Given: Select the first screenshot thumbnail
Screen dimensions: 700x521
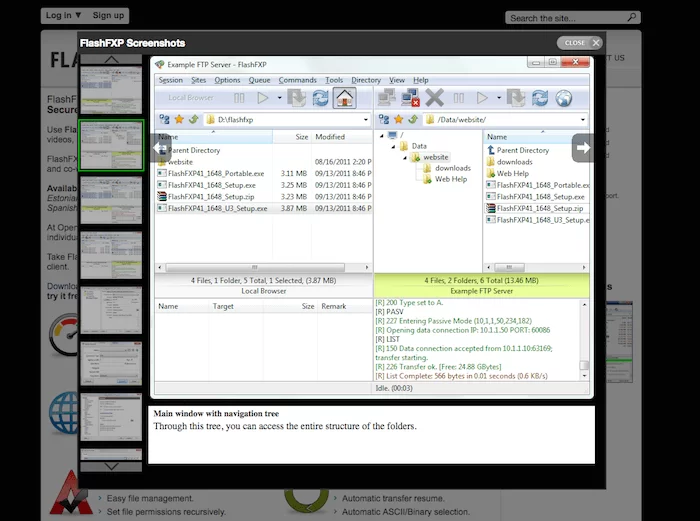Looking at the screenshot, I should tap(111, 90).
